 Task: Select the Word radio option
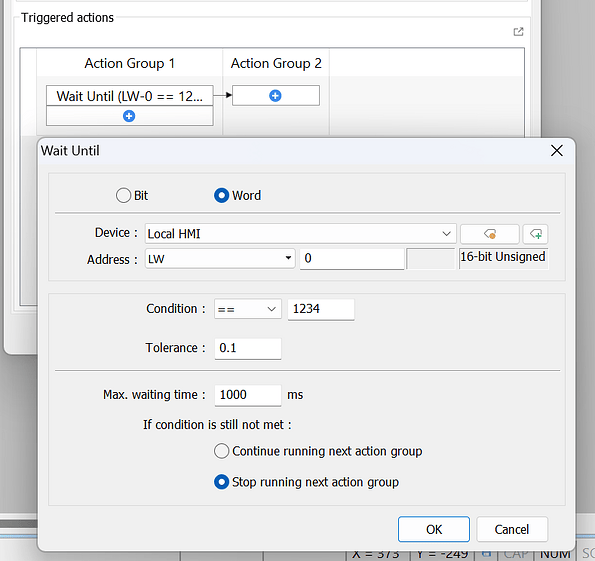coord(238,195)
